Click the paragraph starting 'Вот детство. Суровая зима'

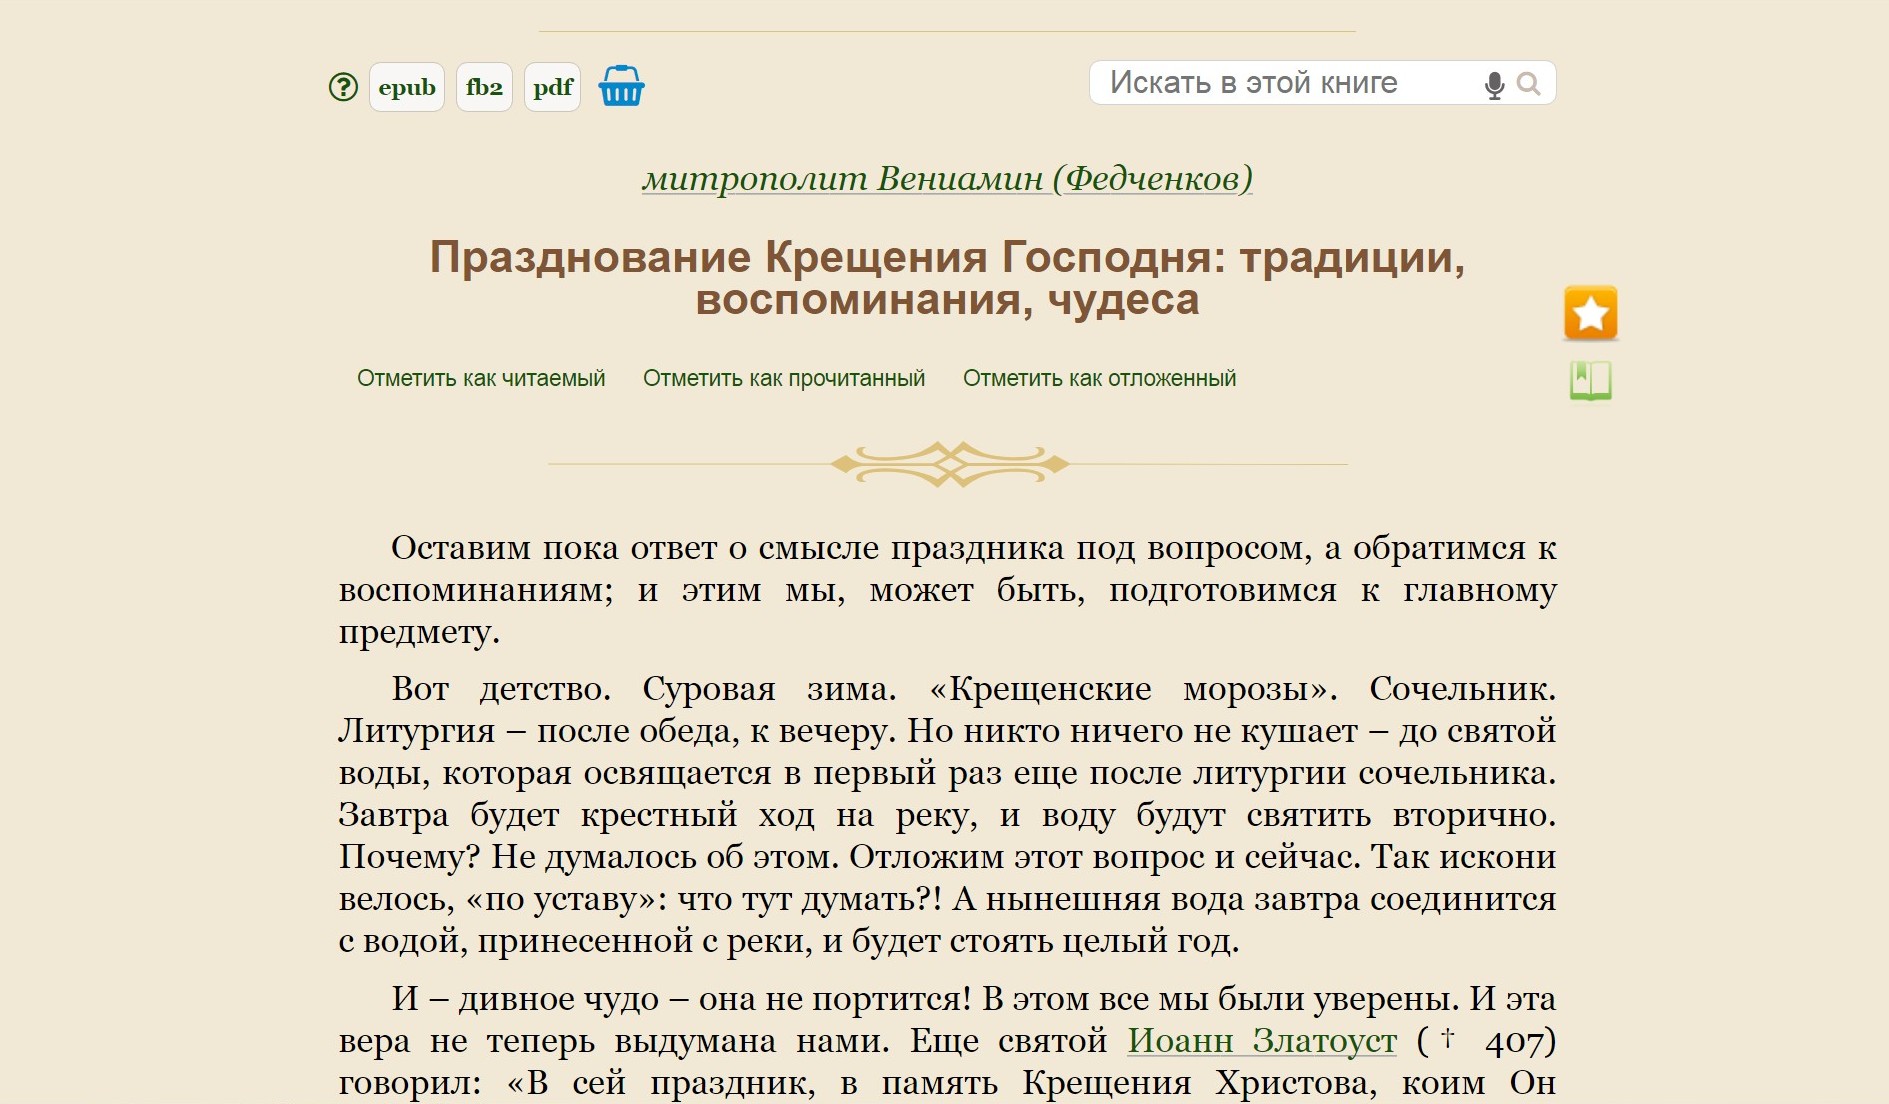click(947, 814)
